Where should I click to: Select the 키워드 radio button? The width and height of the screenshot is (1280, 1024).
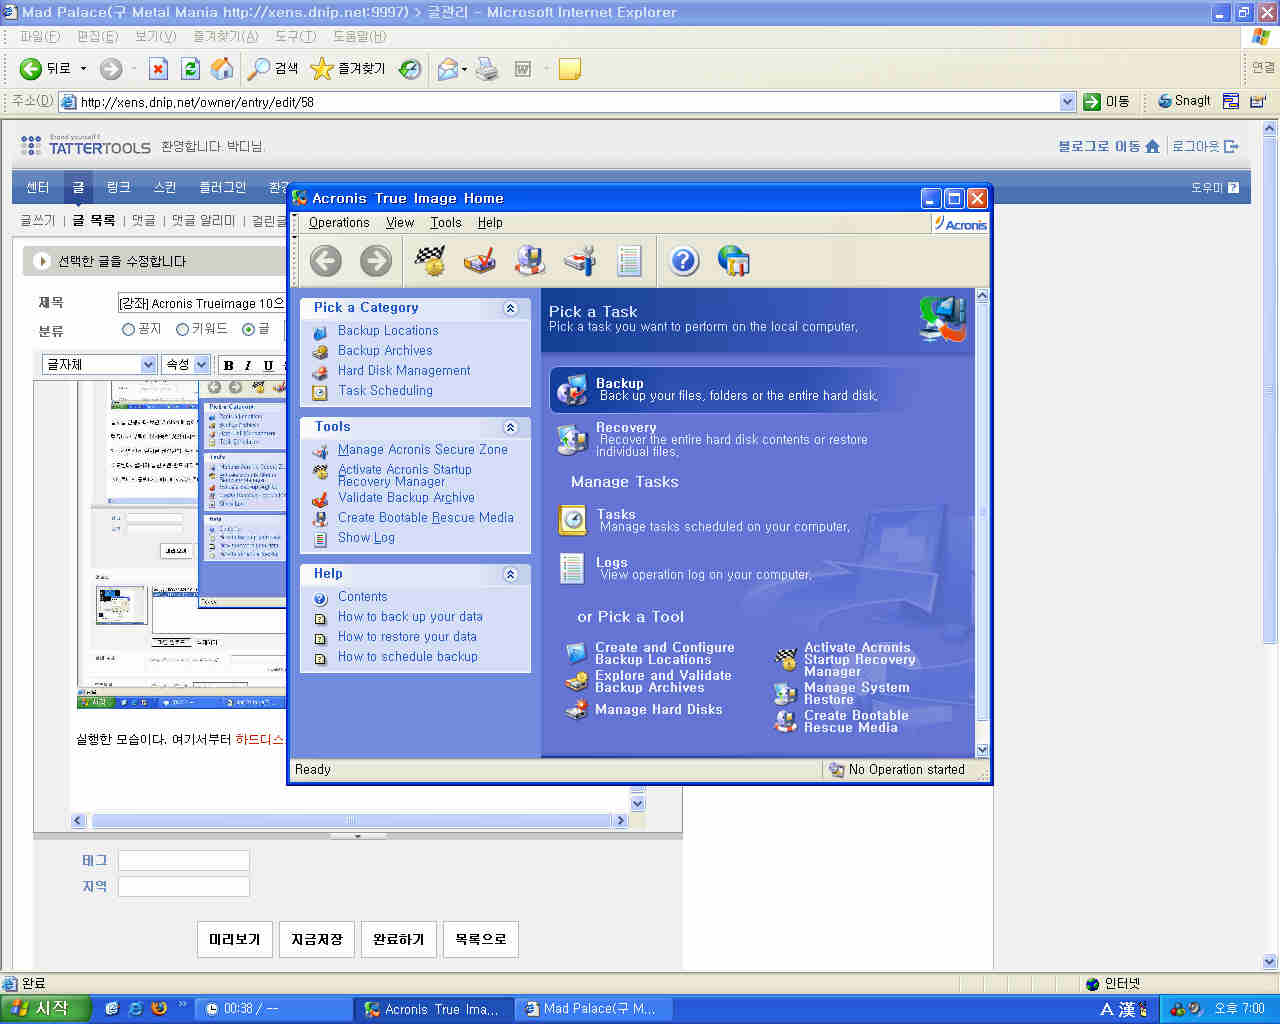point(182,329)
